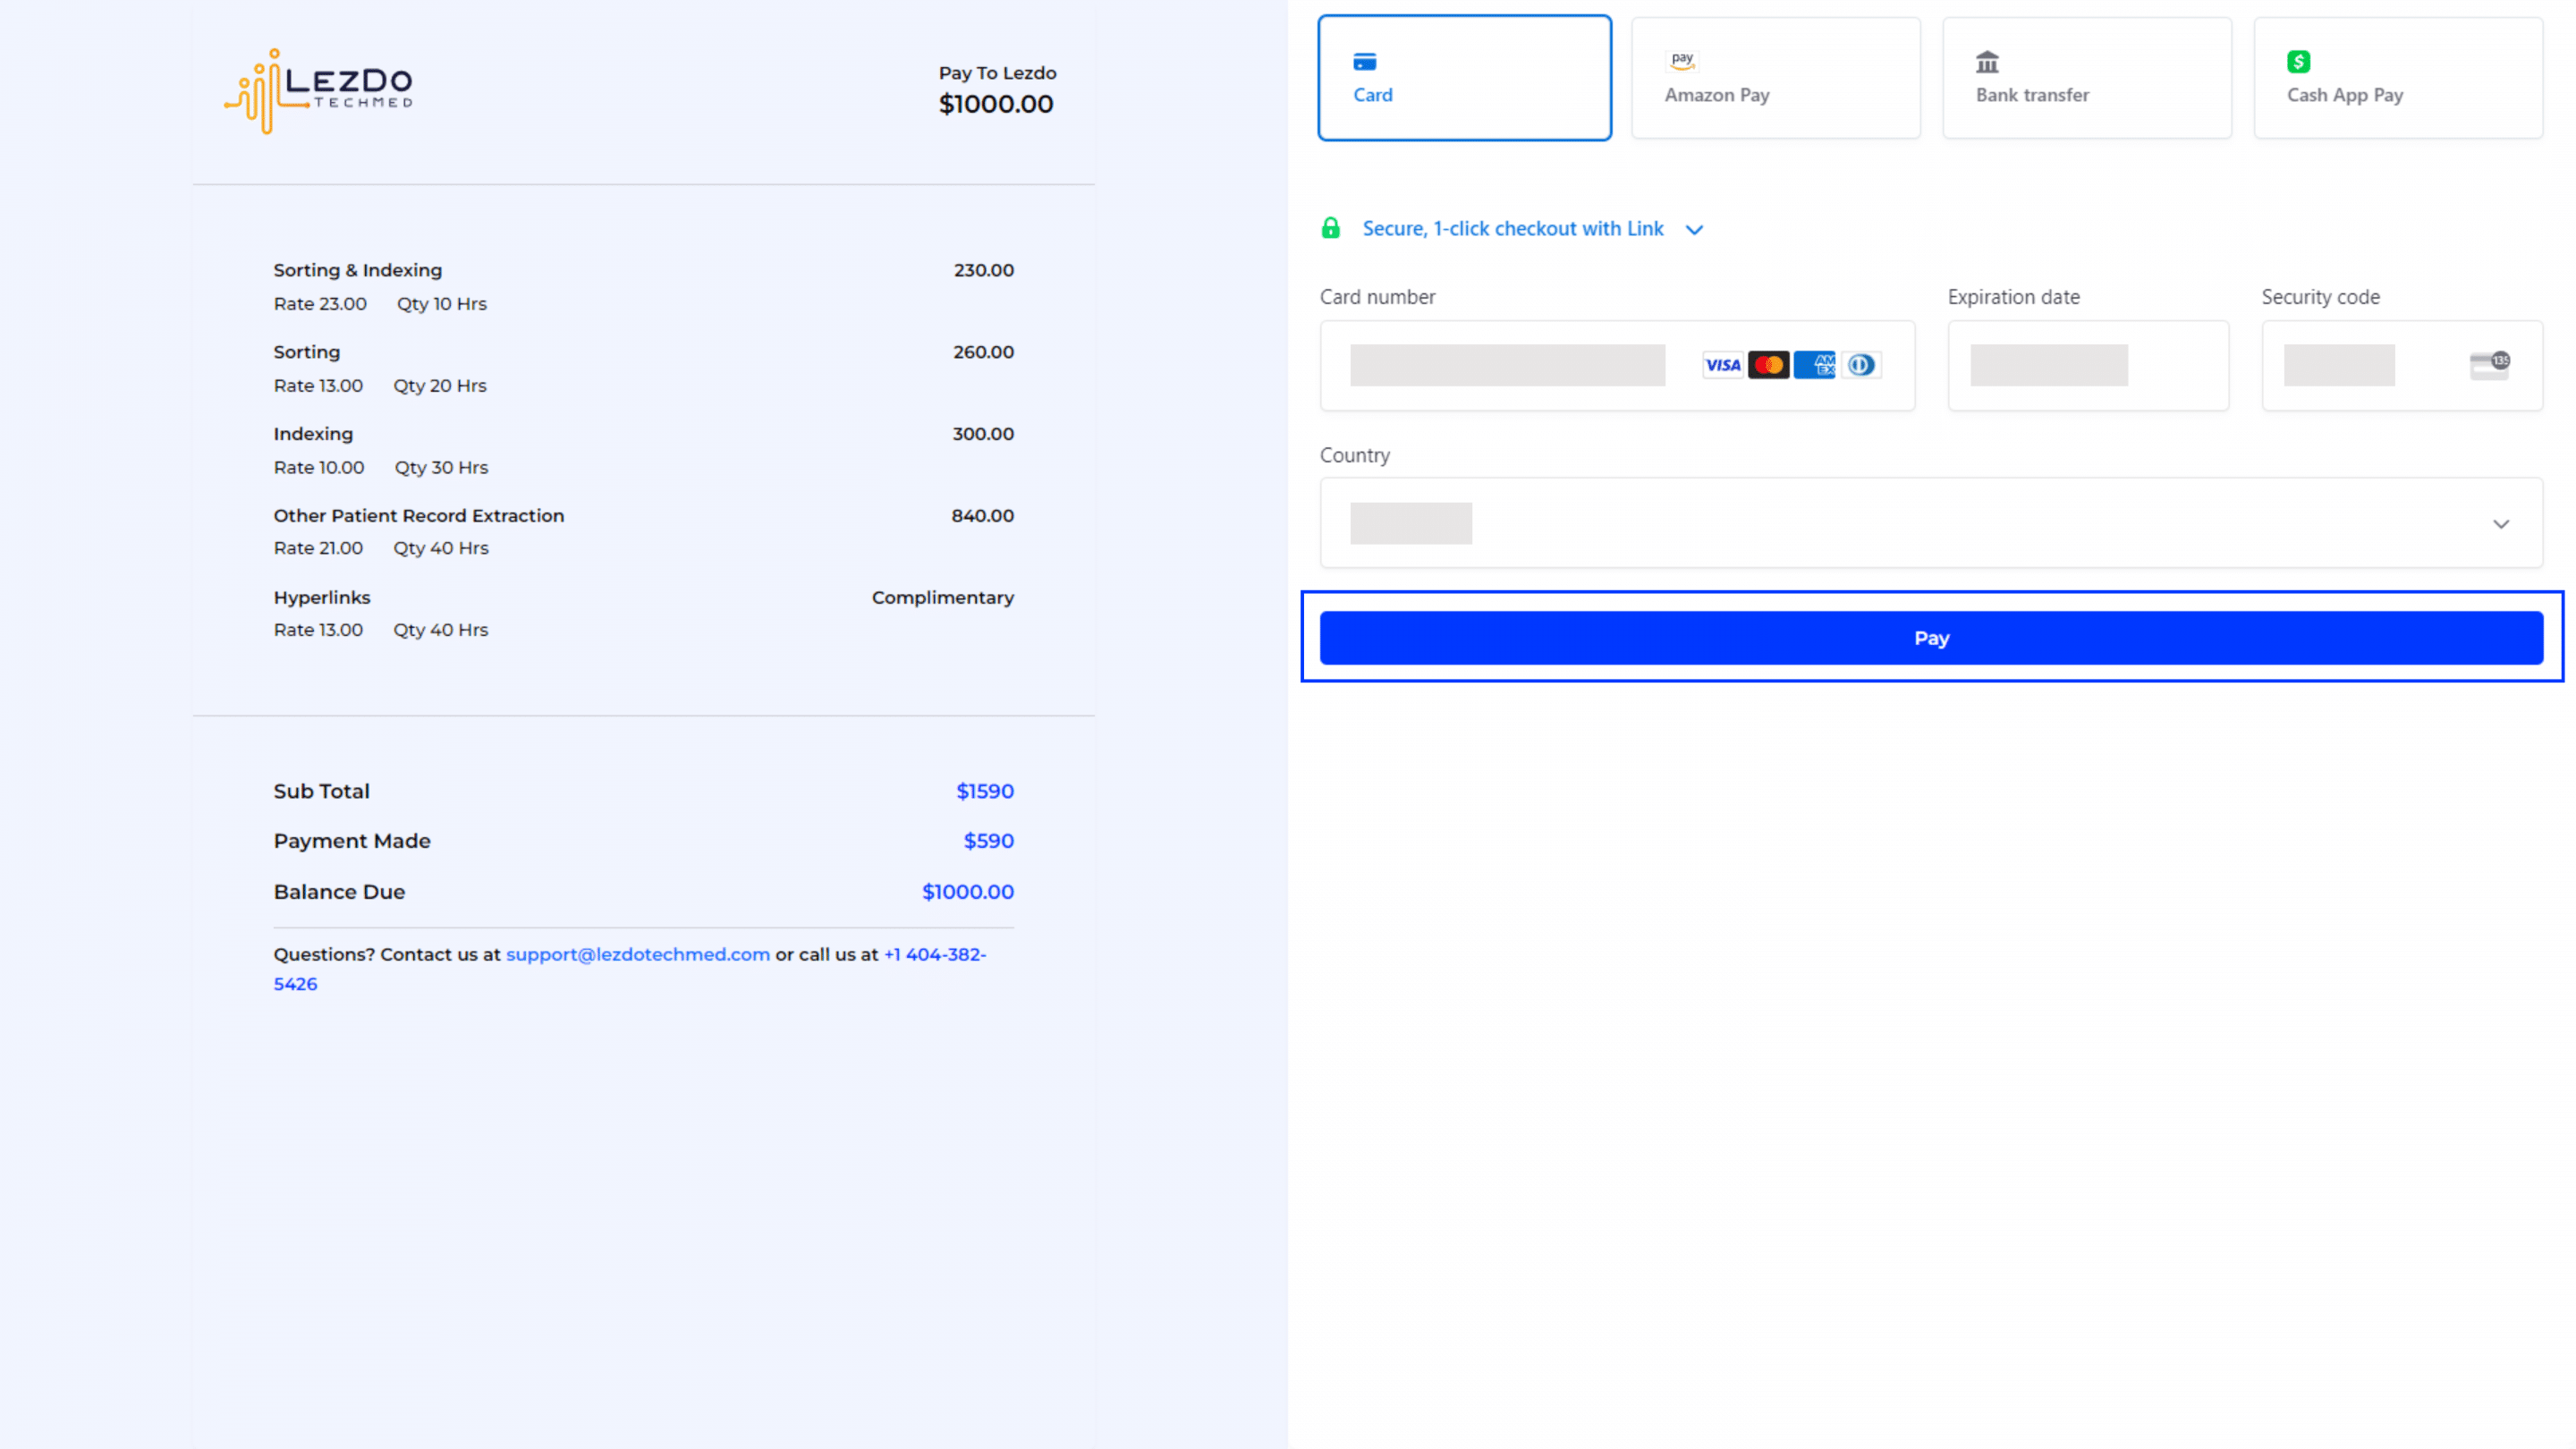Select the Card payment tab
Screen dimensions: 2576x1449
point(1464,78)
